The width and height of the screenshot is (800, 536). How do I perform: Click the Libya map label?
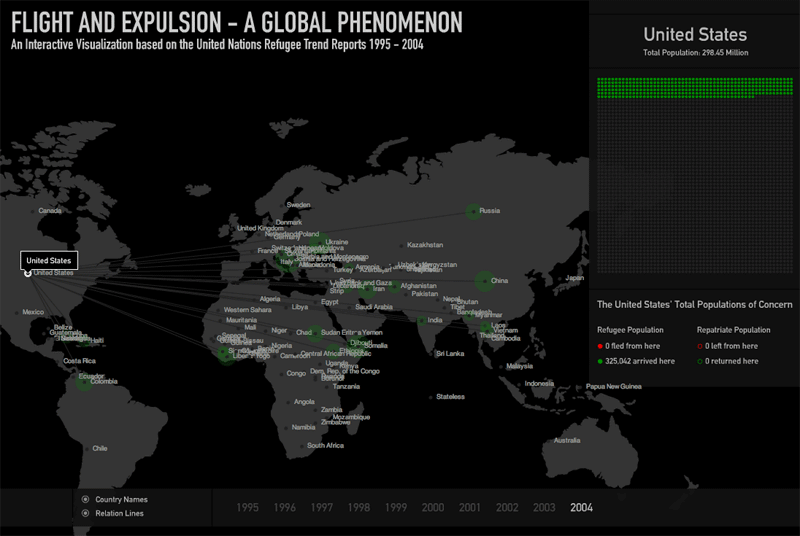299,307
